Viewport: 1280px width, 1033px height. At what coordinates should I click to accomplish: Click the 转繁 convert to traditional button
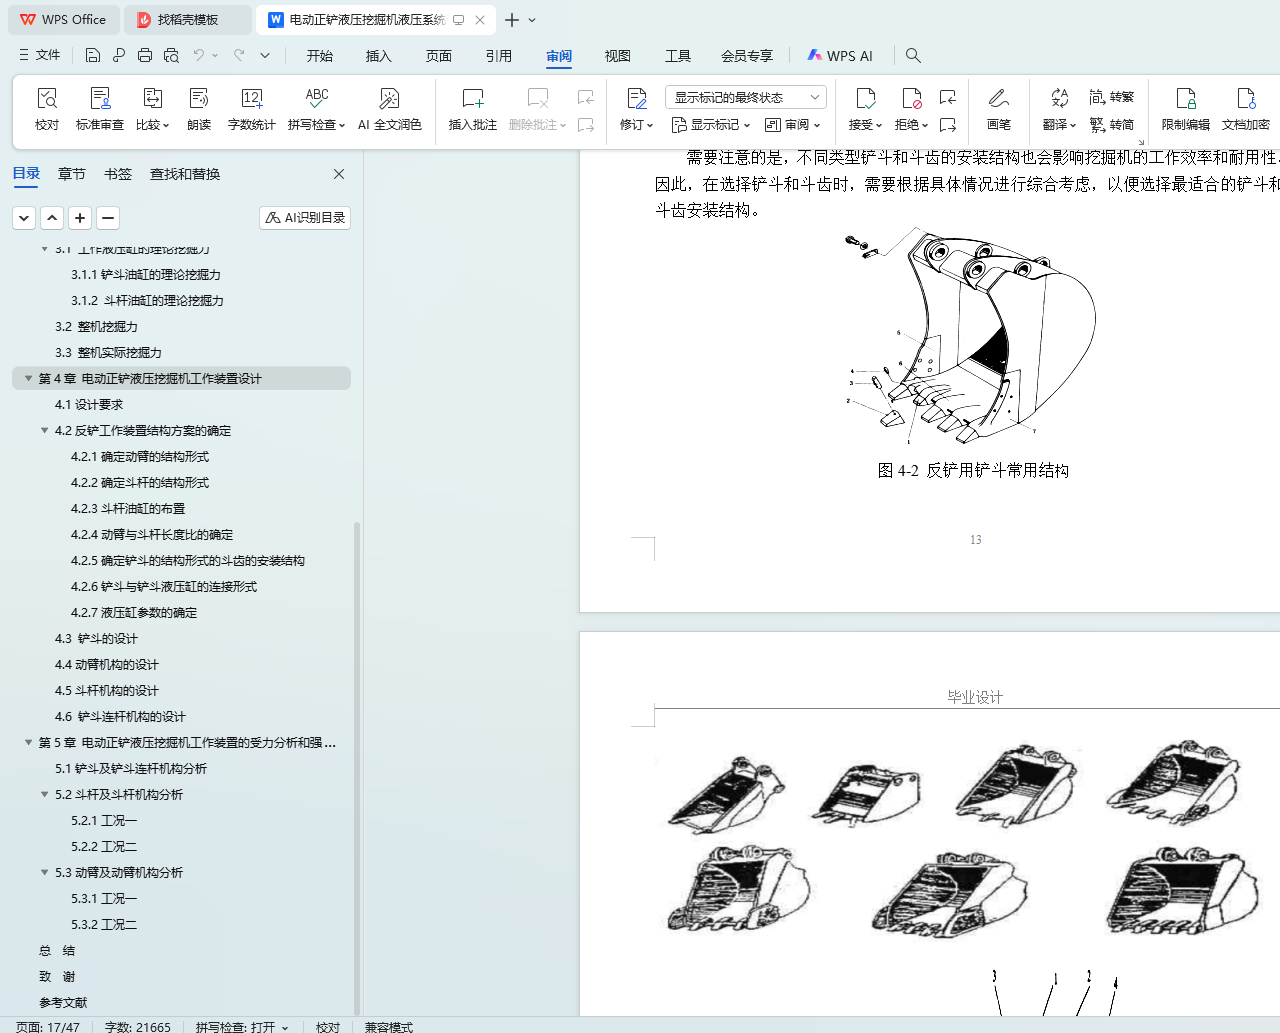pyautogui.click(x=1112, y=97)
